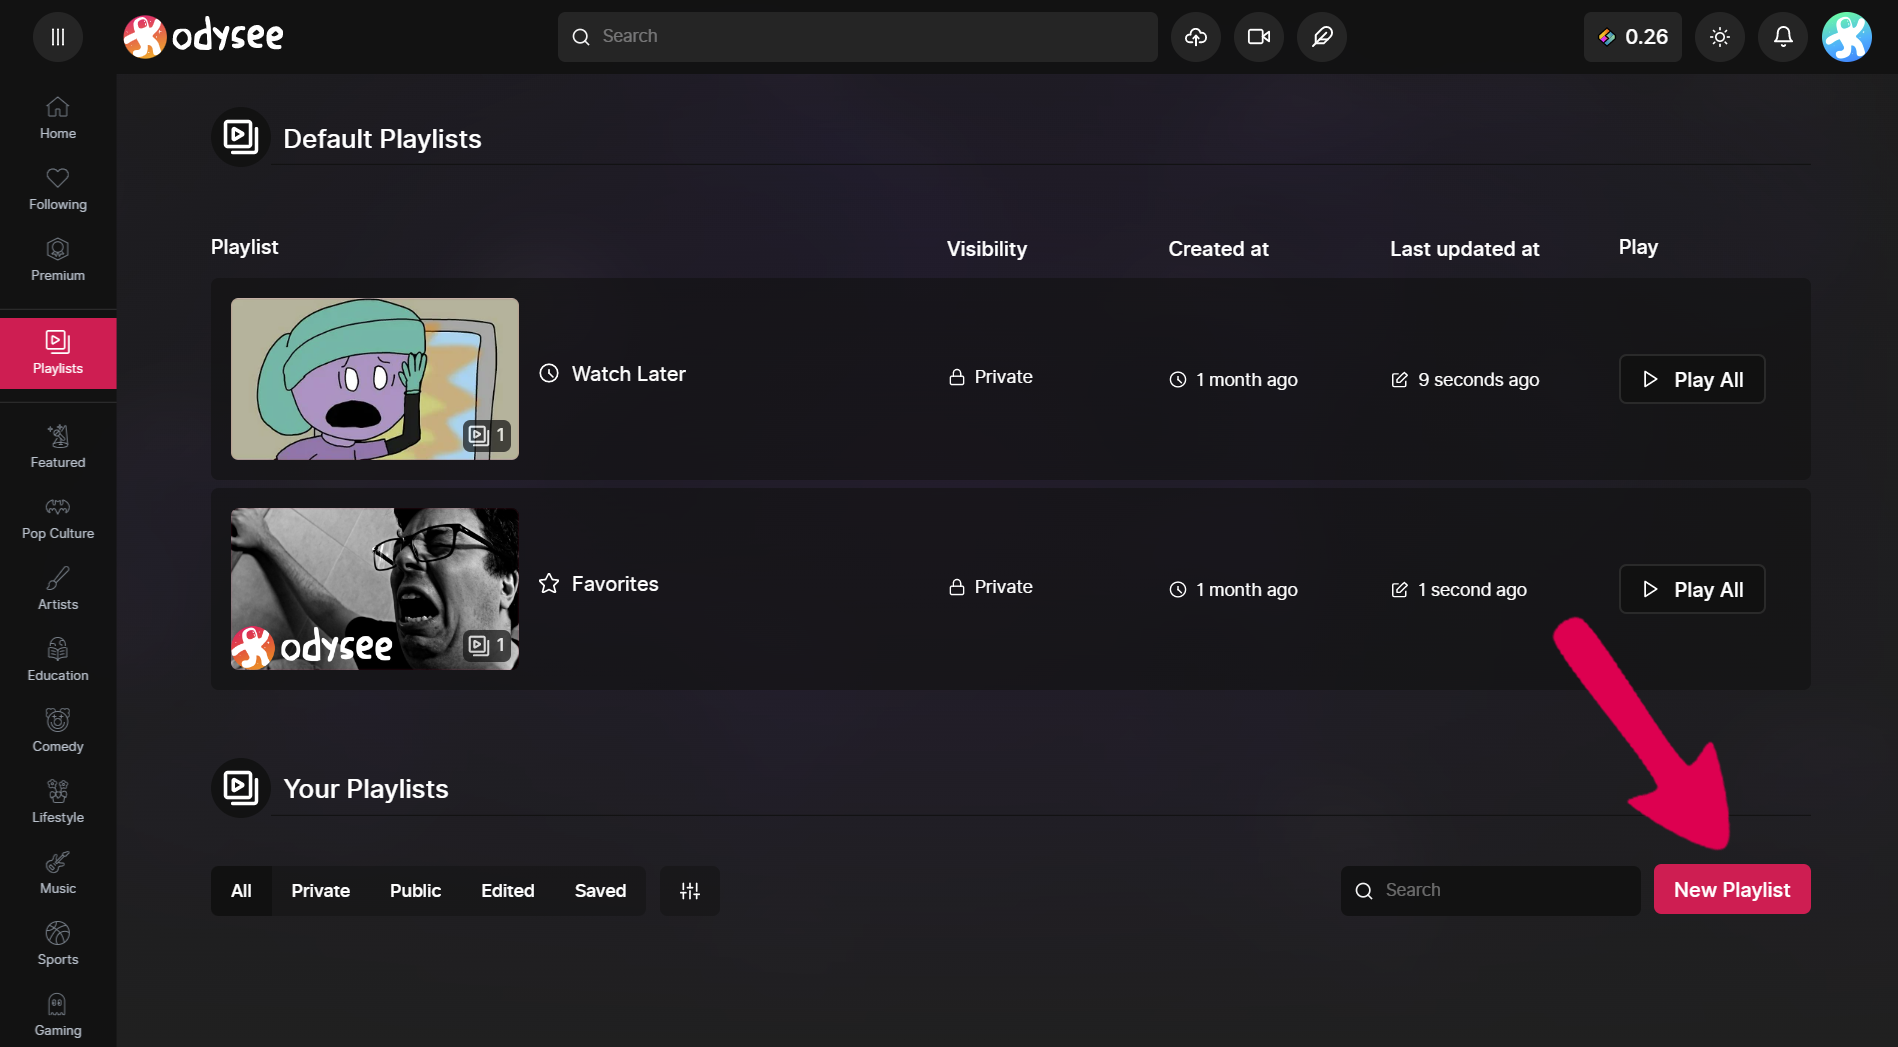The width and height of the screenshot is (1898, 1047).
Task: Open the 0.26 credits balance
Action: click(x=1632, y=37)
